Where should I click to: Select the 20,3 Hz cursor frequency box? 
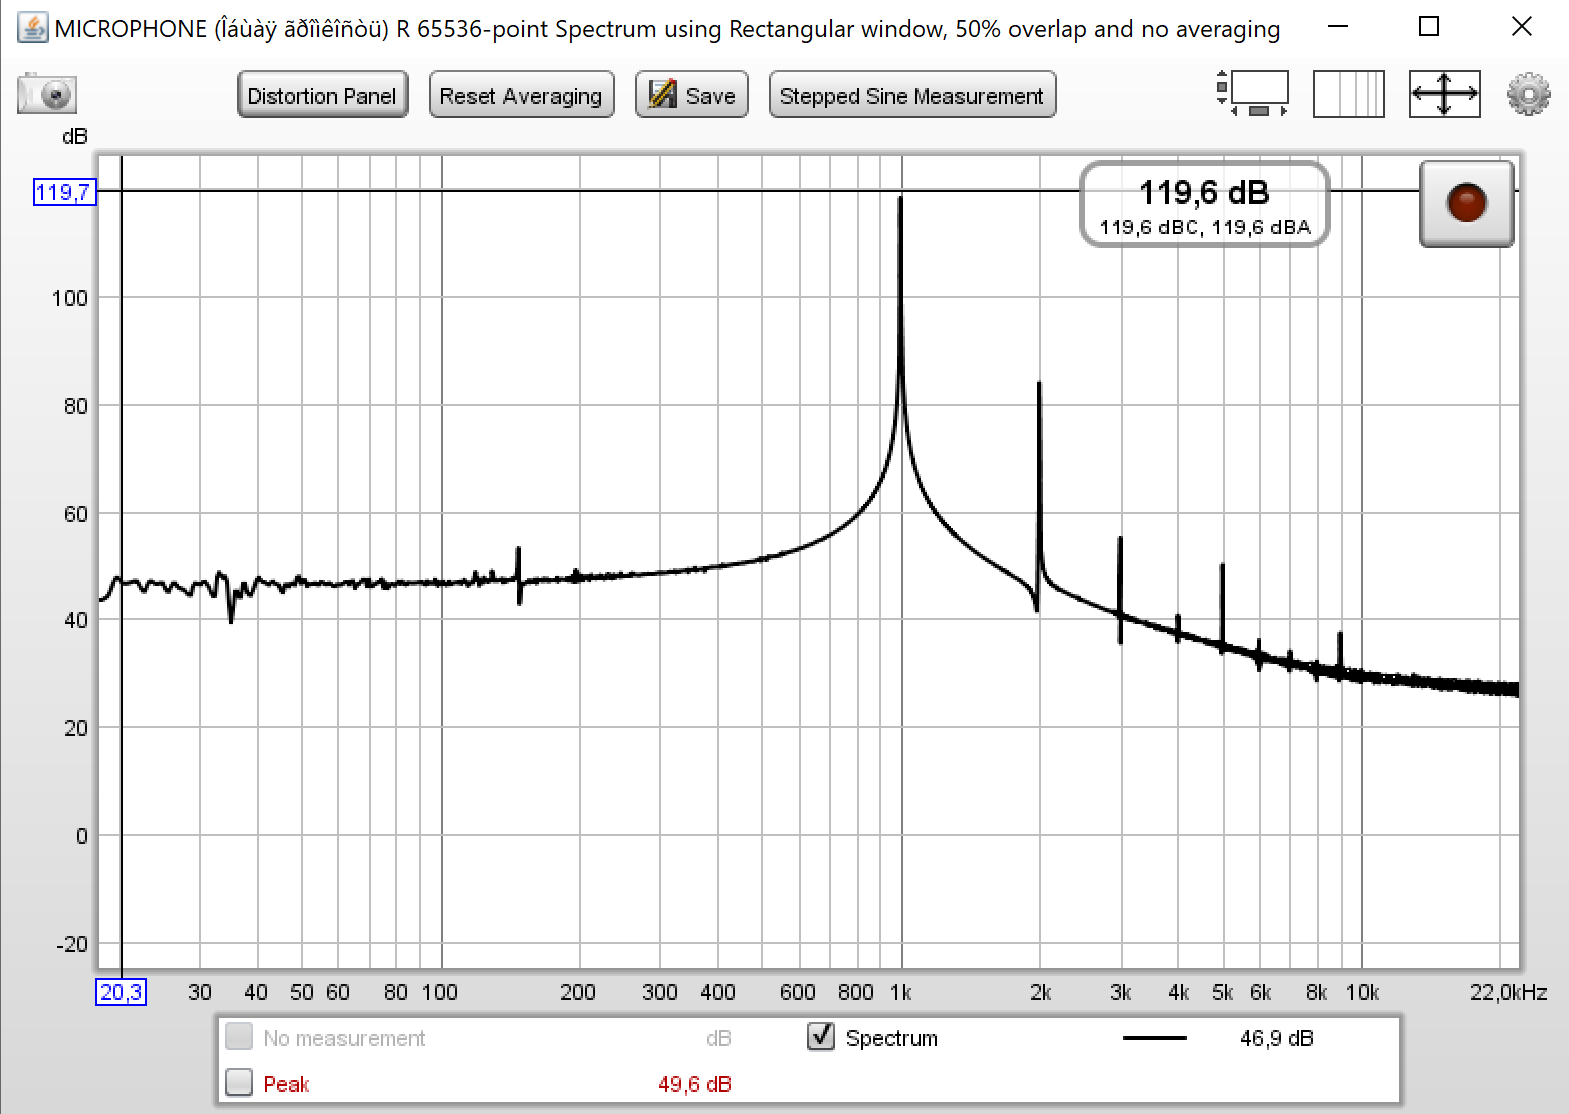[x=121, y=992]
